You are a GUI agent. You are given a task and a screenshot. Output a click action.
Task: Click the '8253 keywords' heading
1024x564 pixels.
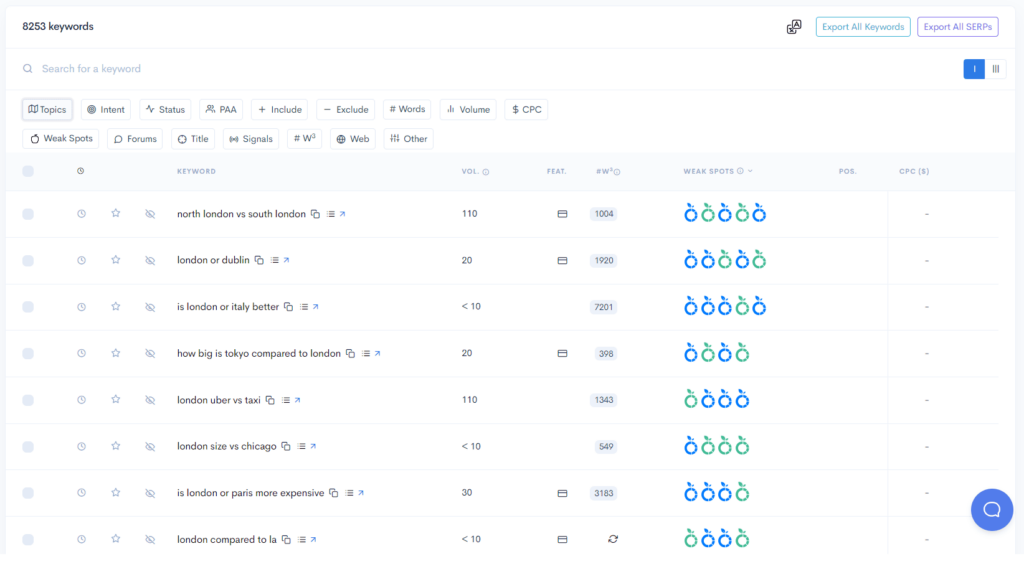[x=57, y=27]
